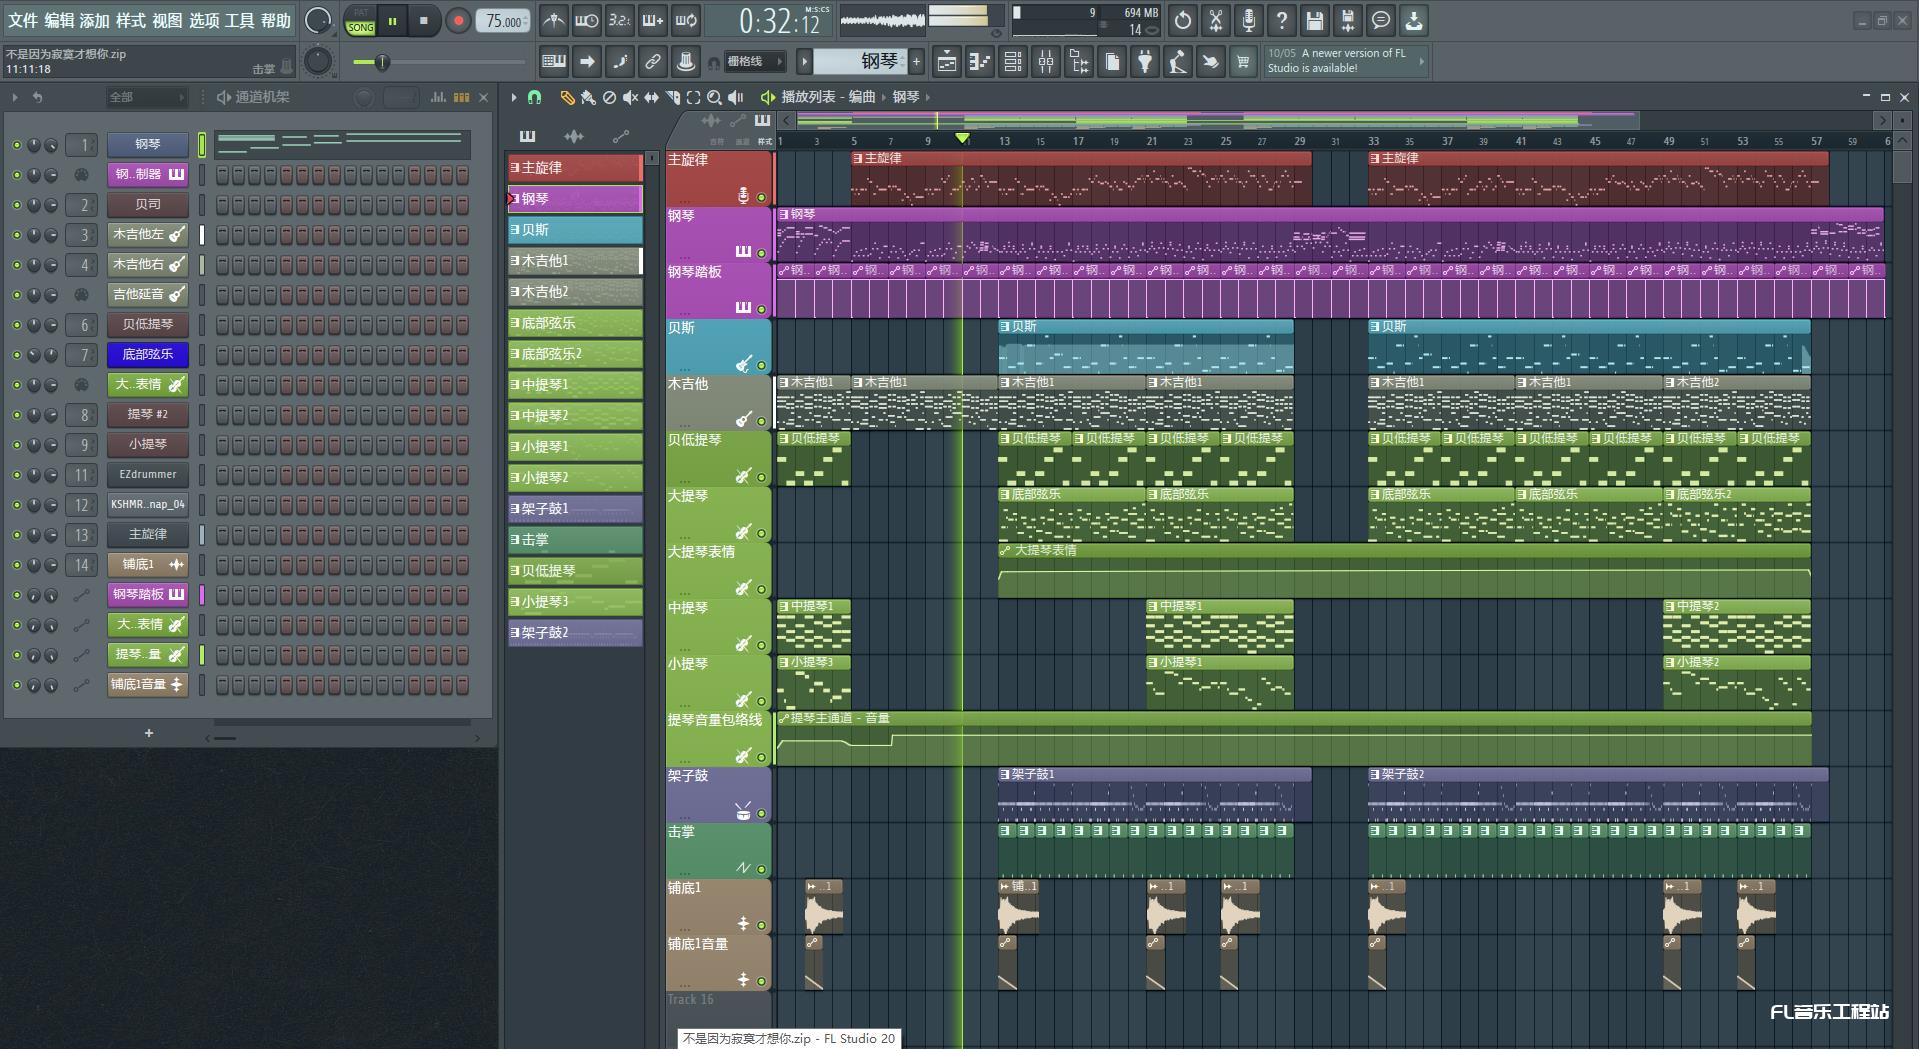Activate the Playback speaker tool in playlist
This screenshot has height=1049, width=1919.
[736, 97]
